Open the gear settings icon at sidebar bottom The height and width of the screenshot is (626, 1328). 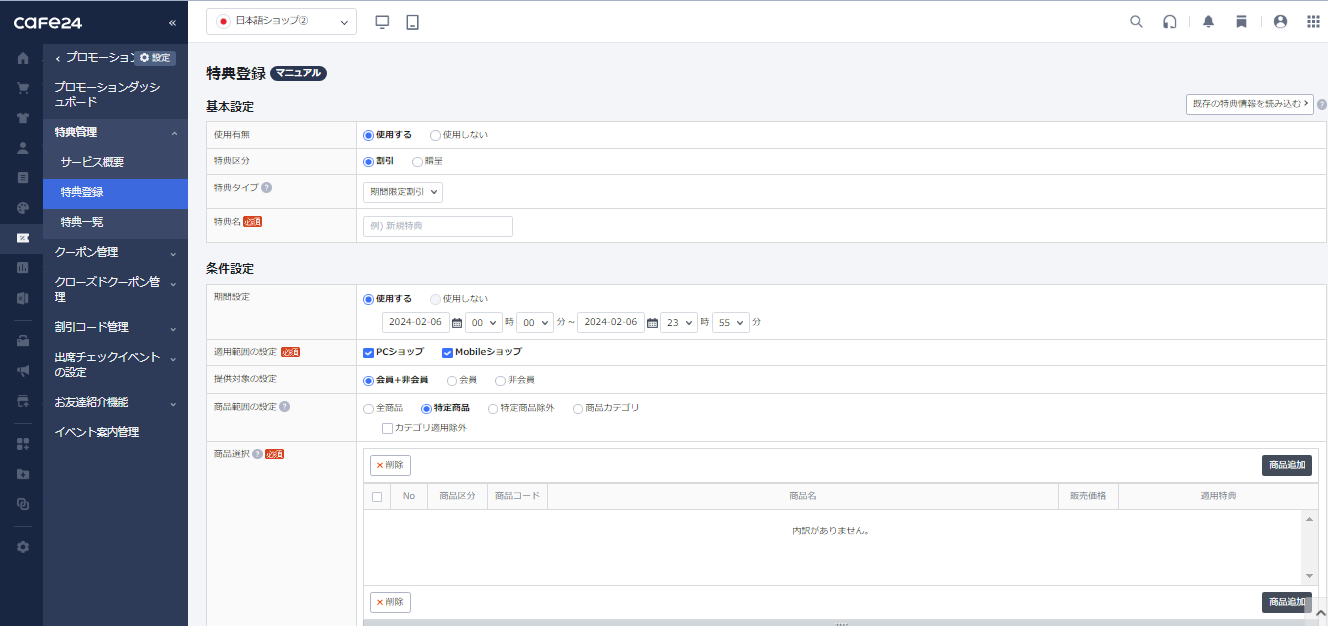coord(22,547)
